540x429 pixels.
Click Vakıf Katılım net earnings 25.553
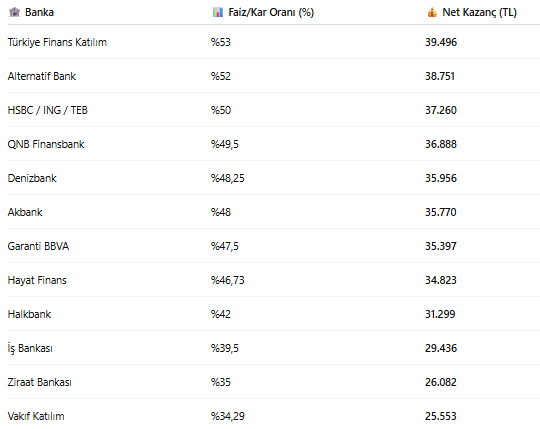tap(440, 416)
